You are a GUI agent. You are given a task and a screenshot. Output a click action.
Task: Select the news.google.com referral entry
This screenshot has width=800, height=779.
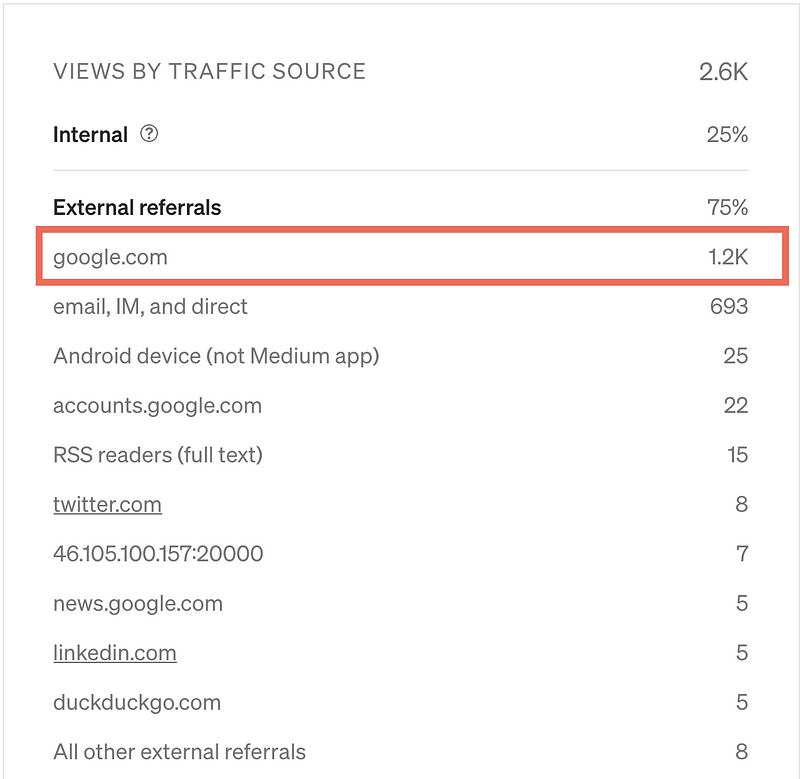pyautogui.click(x=401, y=603)
